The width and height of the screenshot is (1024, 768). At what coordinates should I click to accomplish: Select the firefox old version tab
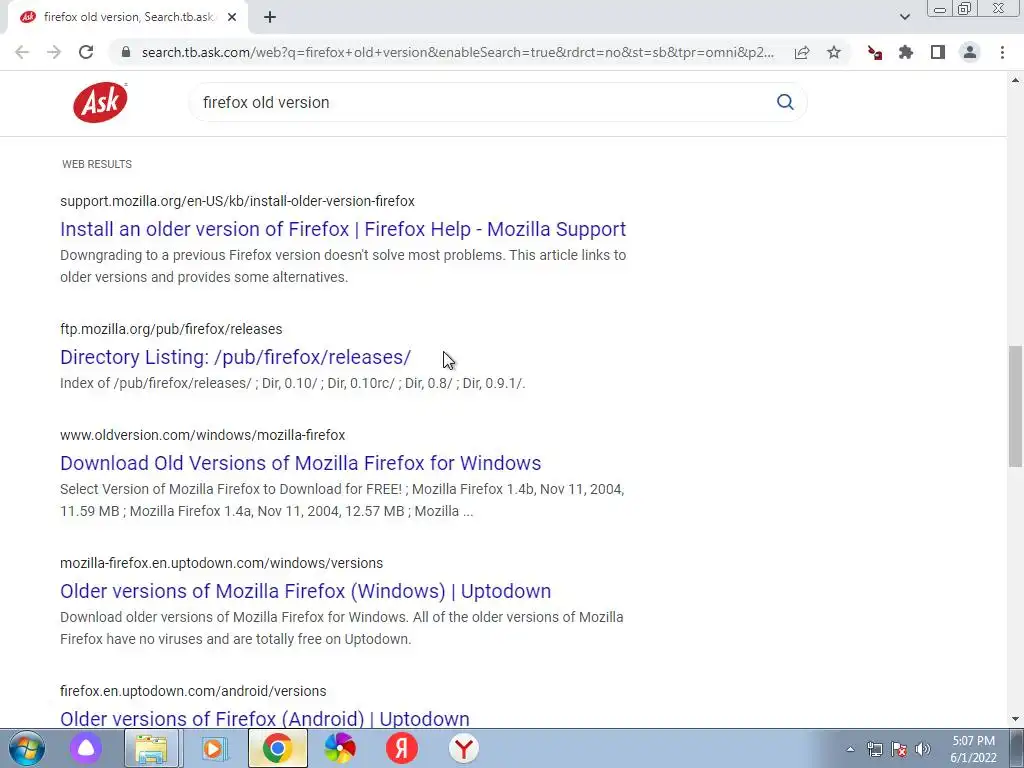point(128,17)
